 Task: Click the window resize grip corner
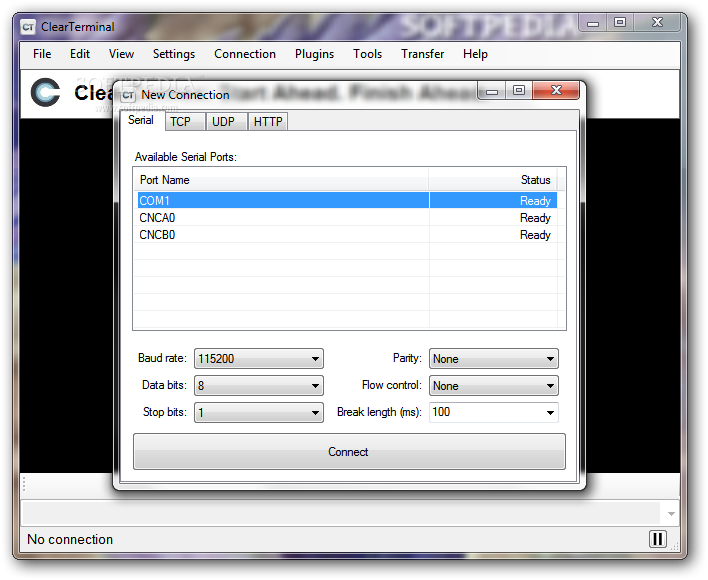pos(675,547)
